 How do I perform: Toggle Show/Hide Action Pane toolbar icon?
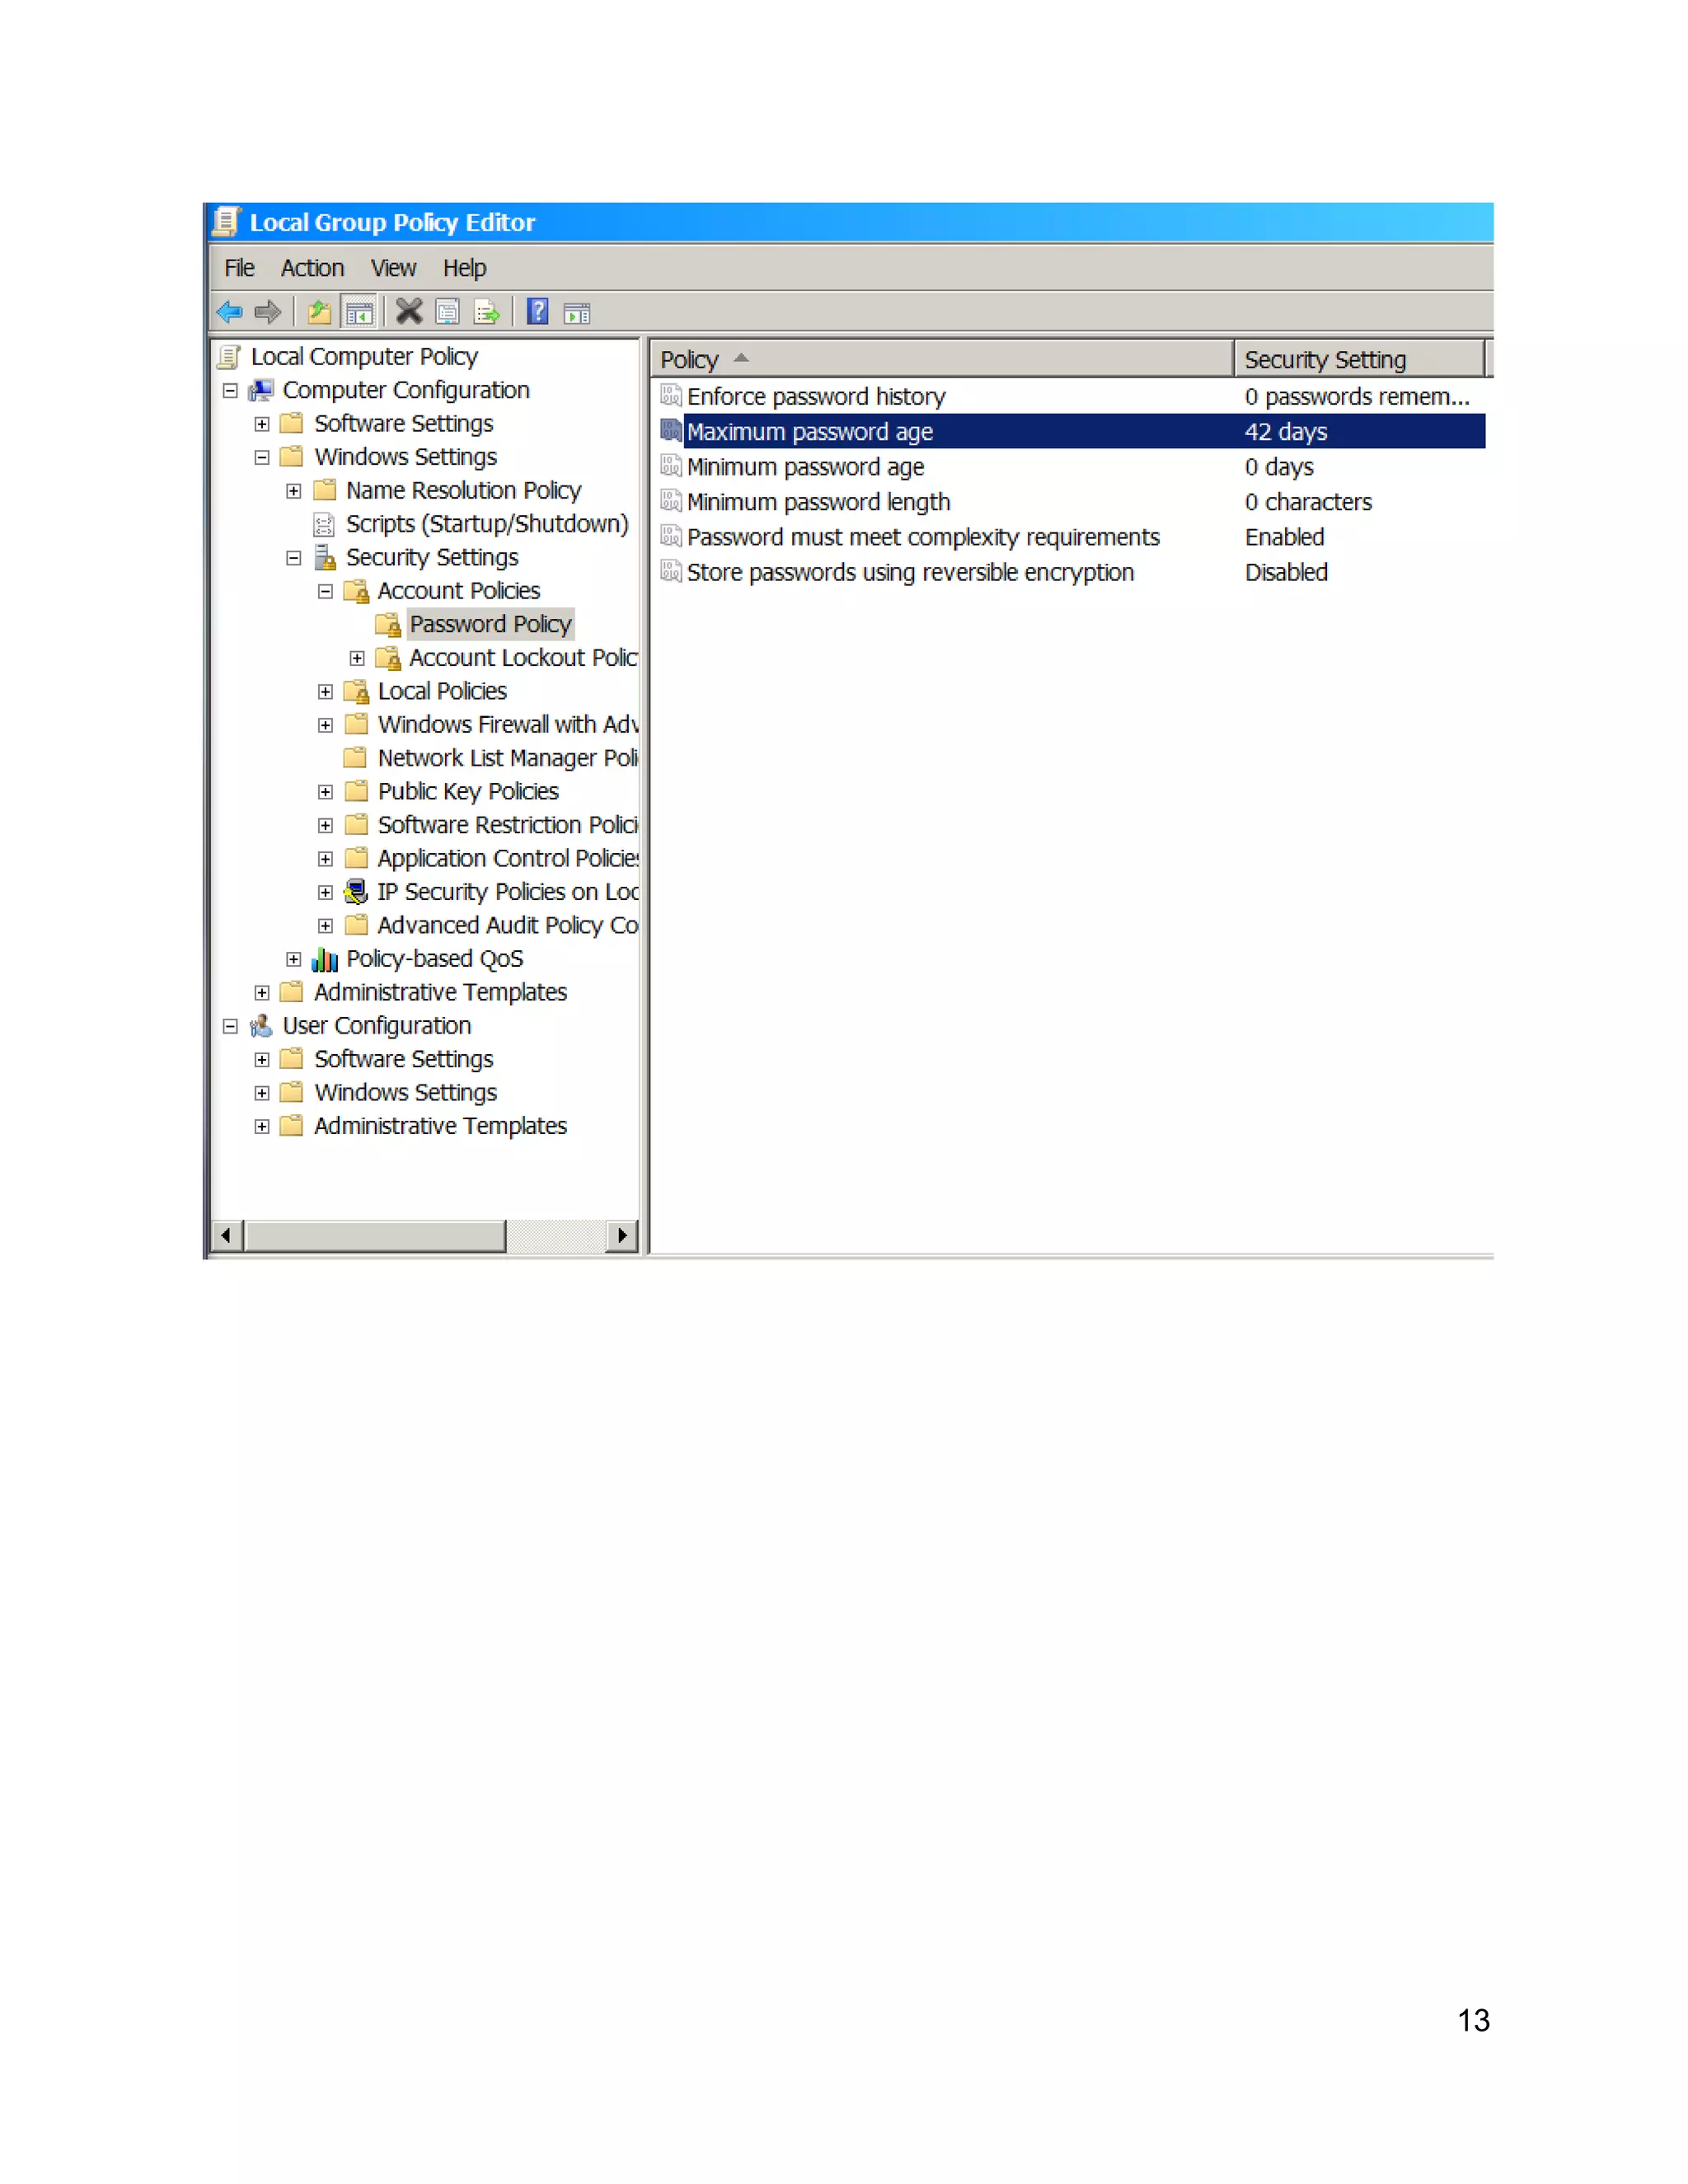tap(577, 313)
